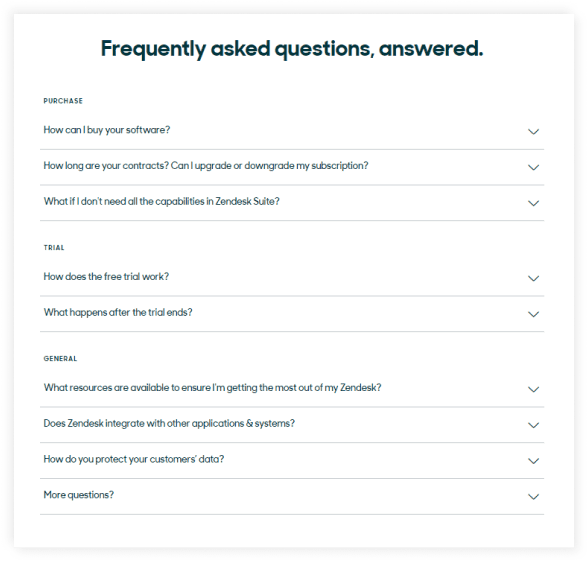Screen dimensions: 588x562
Task: Click chevron next to contracts and subscription question
Action: tap(533, 167)
